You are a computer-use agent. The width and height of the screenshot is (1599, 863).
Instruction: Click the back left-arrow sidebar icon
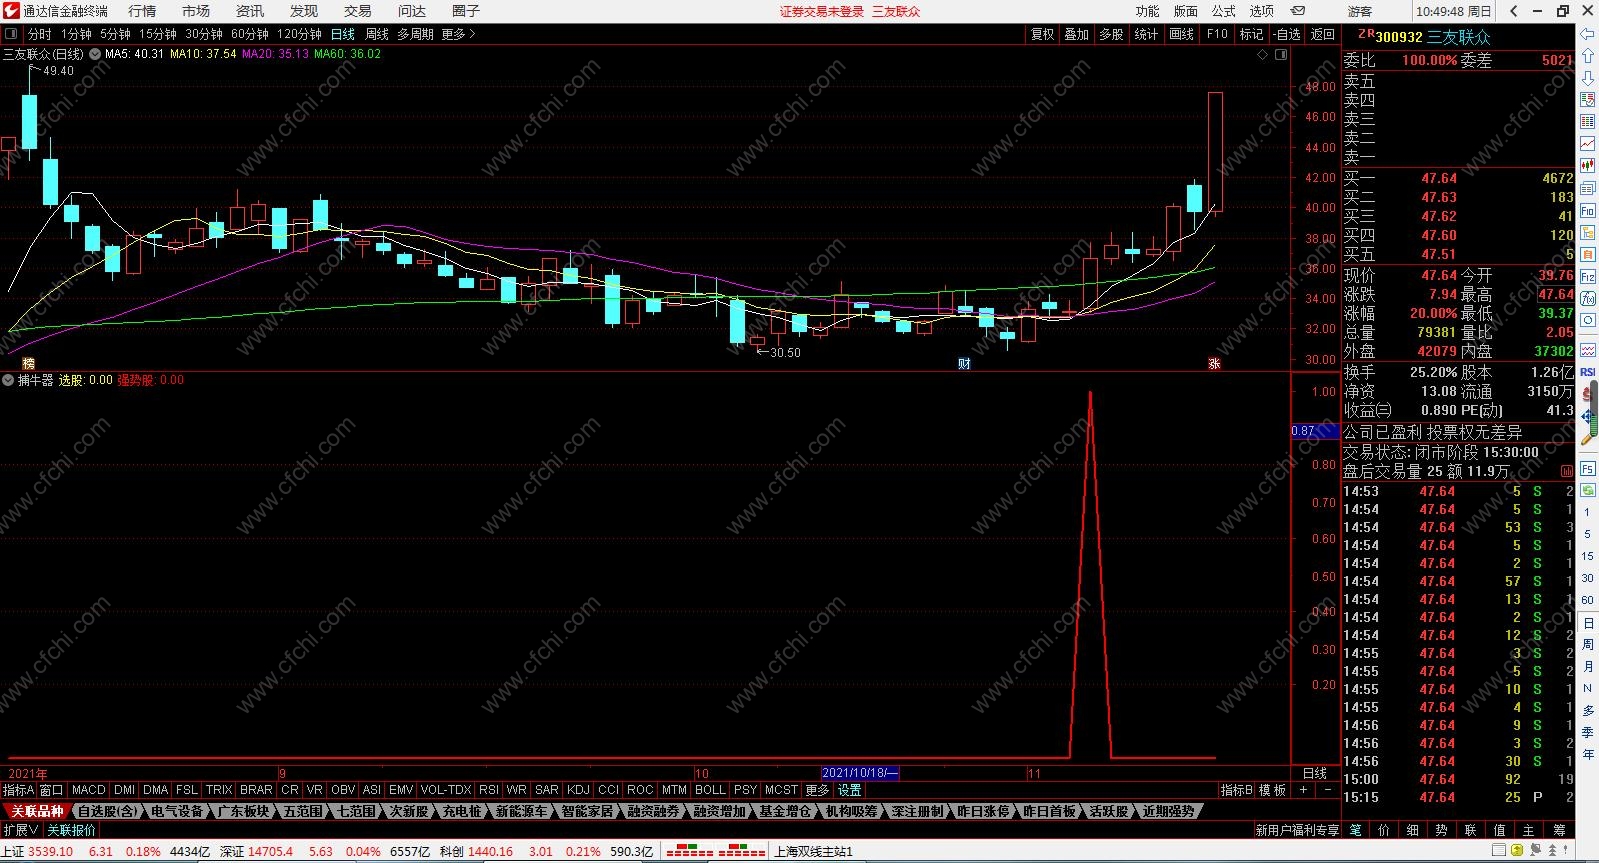click(x=1587, y=35)
